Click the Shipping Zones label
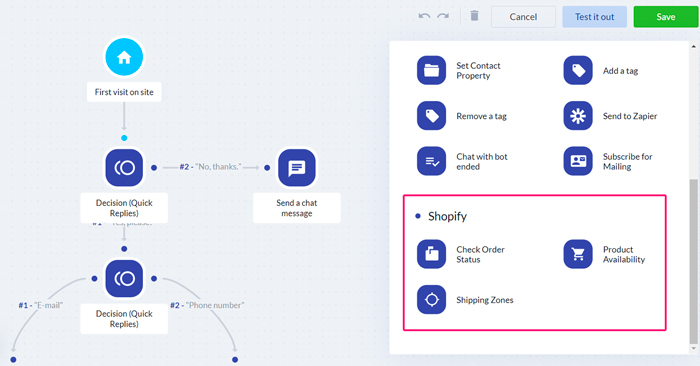This screenshot has height=366, width=700. [x=484, y=300]
